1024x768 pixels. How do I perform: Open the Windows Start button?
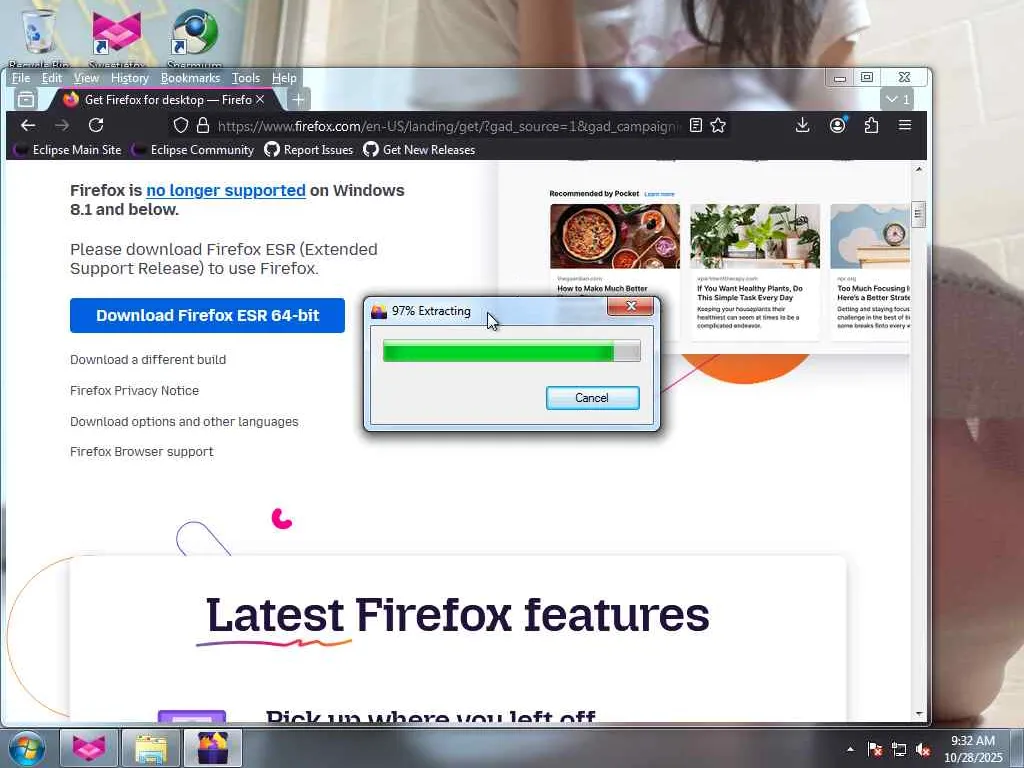[x=26, y=748]
